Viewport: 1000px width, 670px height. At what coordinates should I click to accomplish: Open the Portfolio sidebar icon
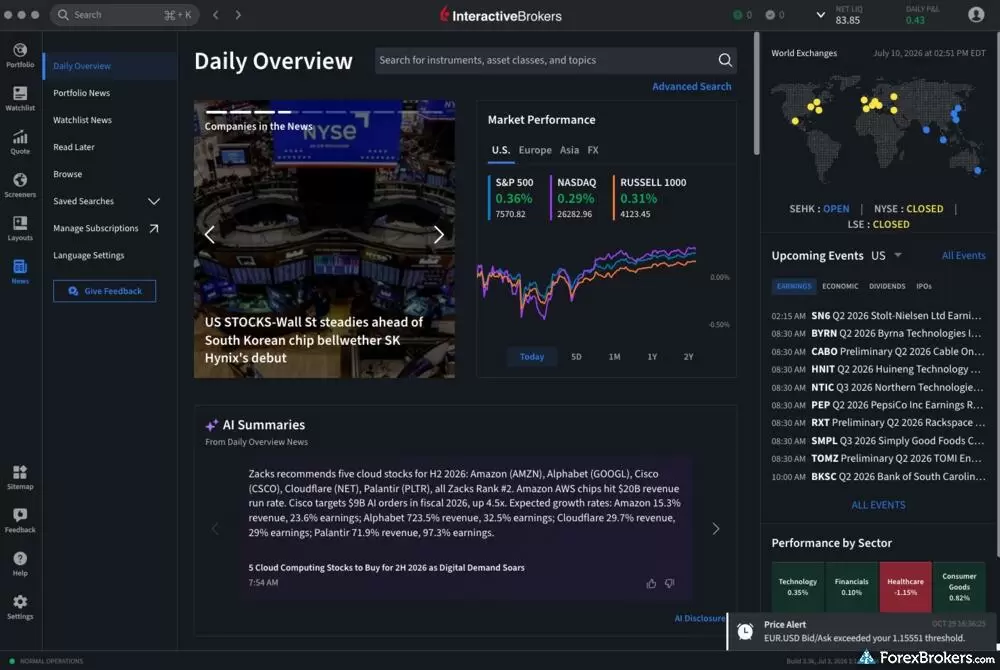click(x=20, y=55)
